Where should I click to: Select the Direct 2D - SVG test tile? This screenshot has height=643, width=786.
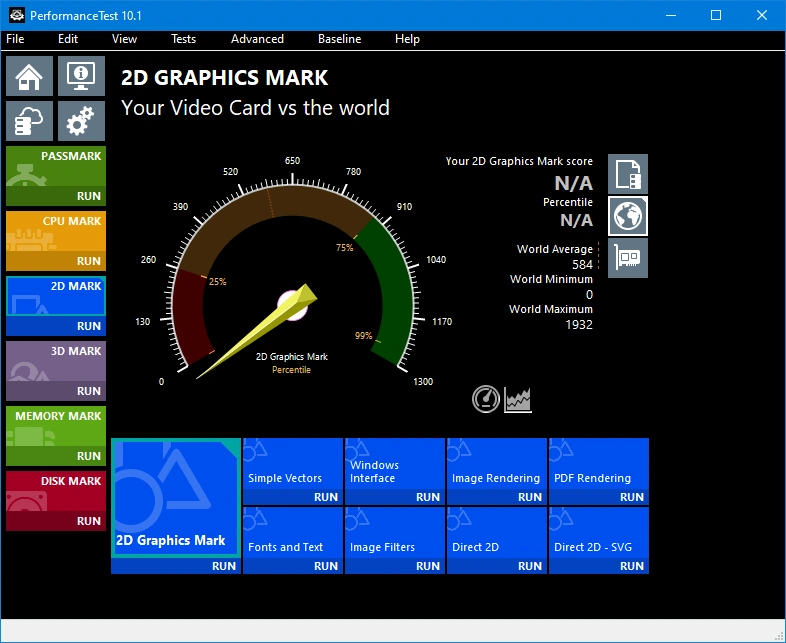click(x=599, y=533)
